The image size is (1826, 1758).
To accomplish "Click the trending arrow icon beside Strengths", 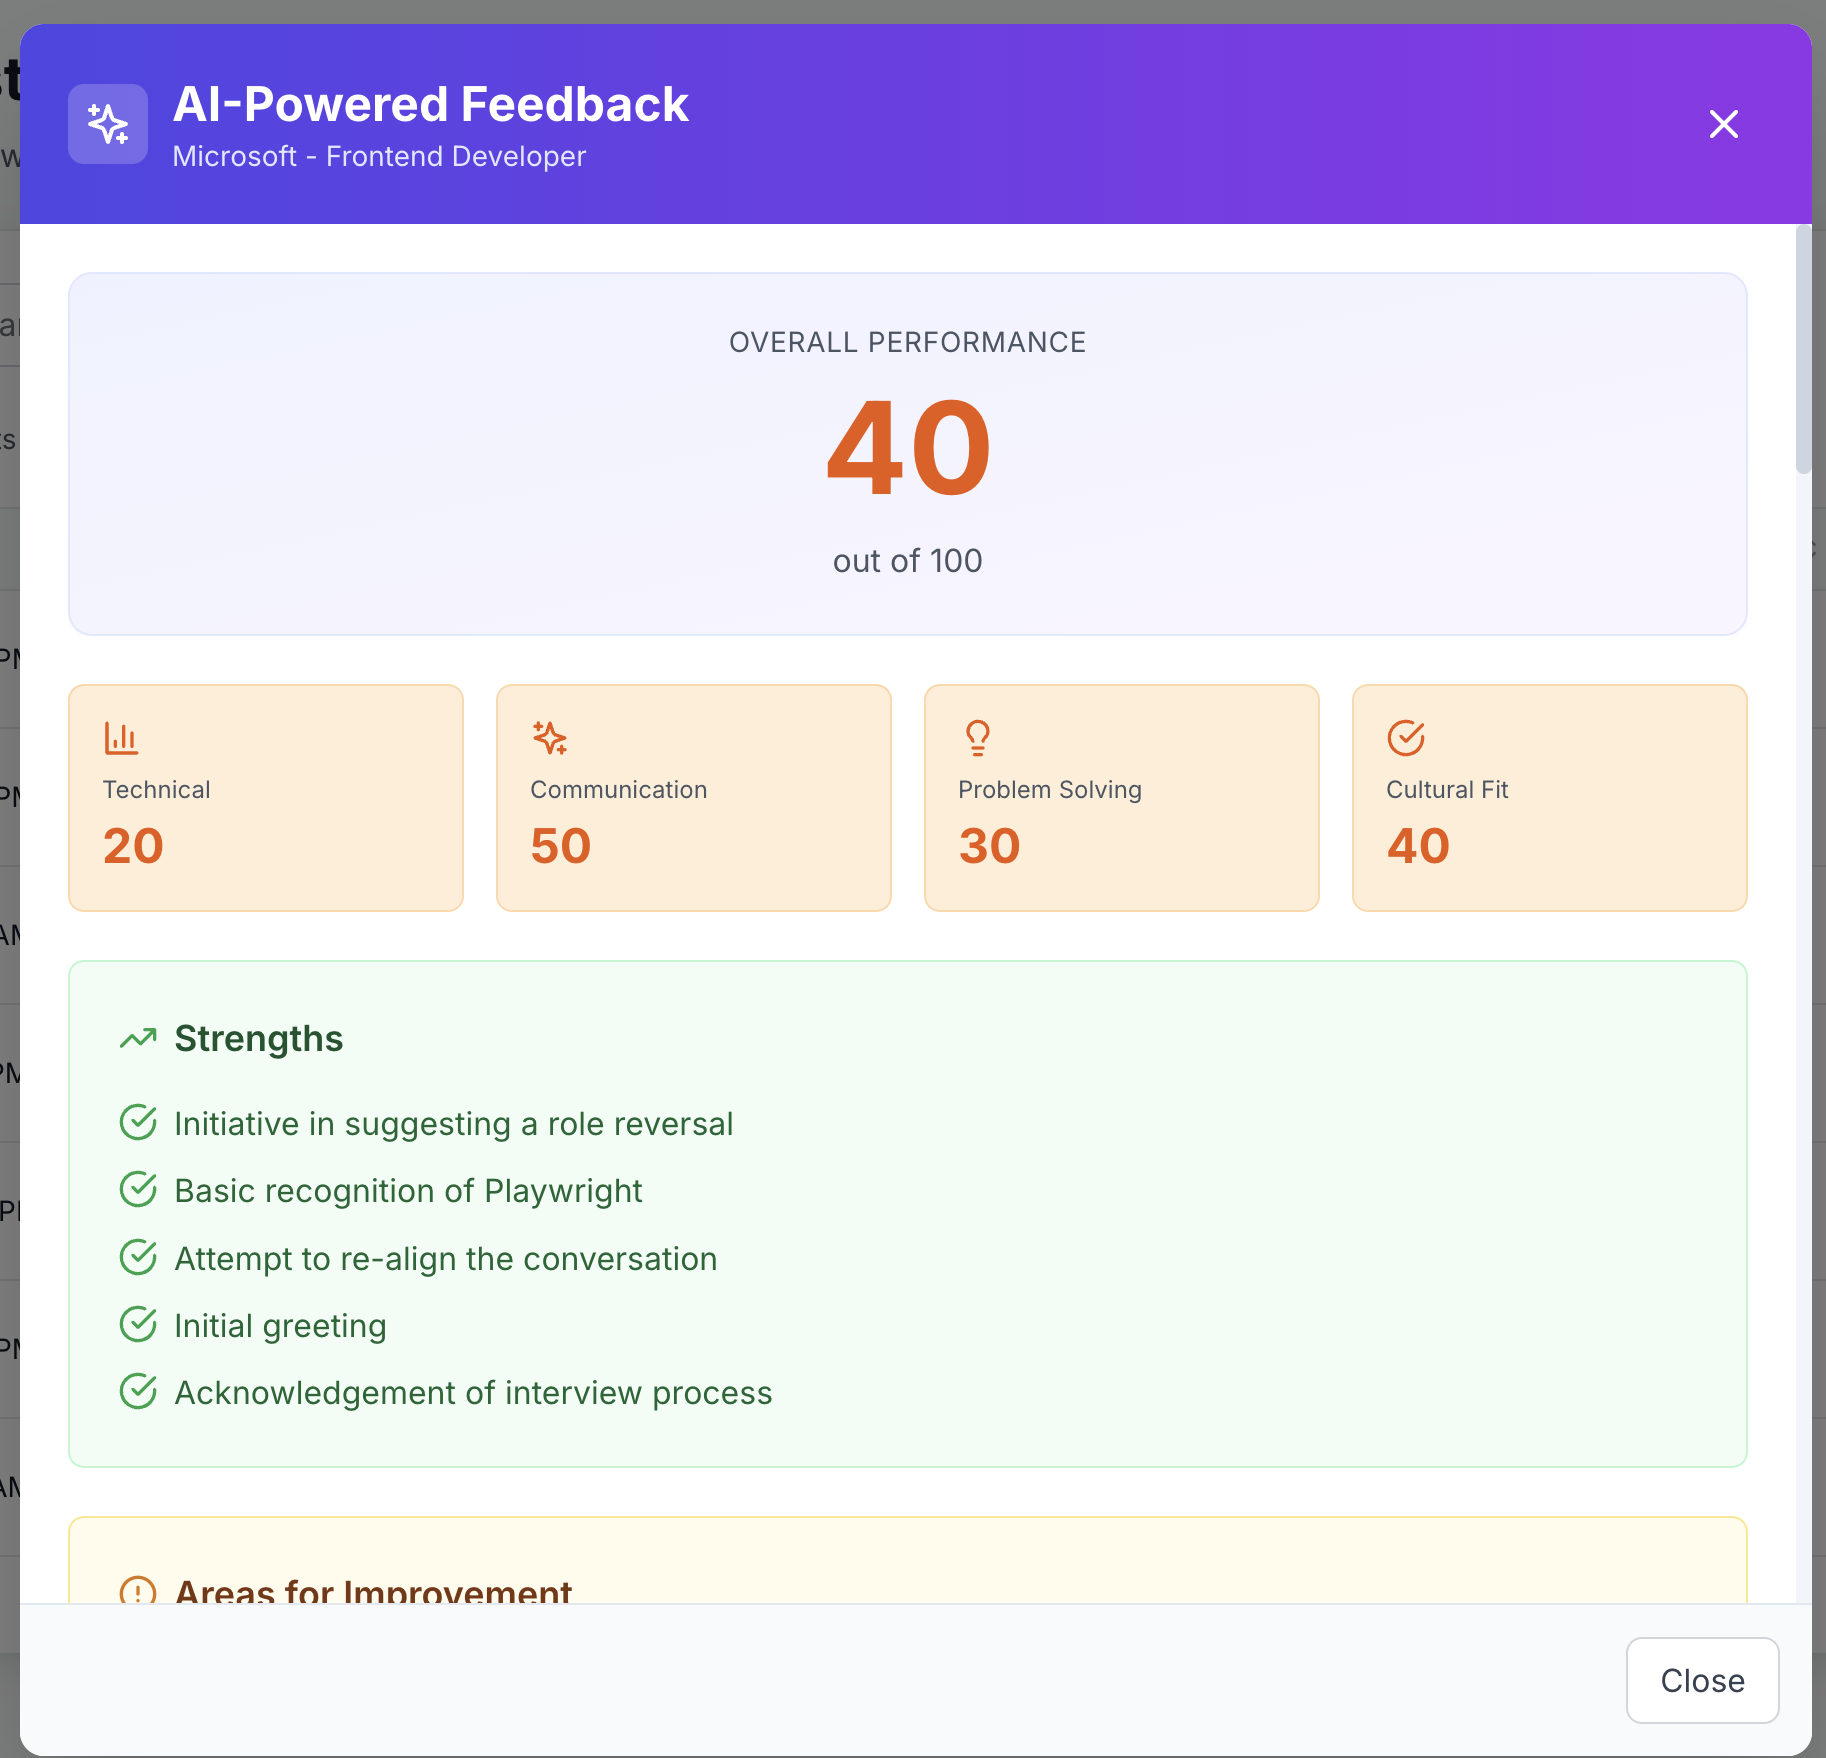I will pyautogui.click(x=139, y=1038).
